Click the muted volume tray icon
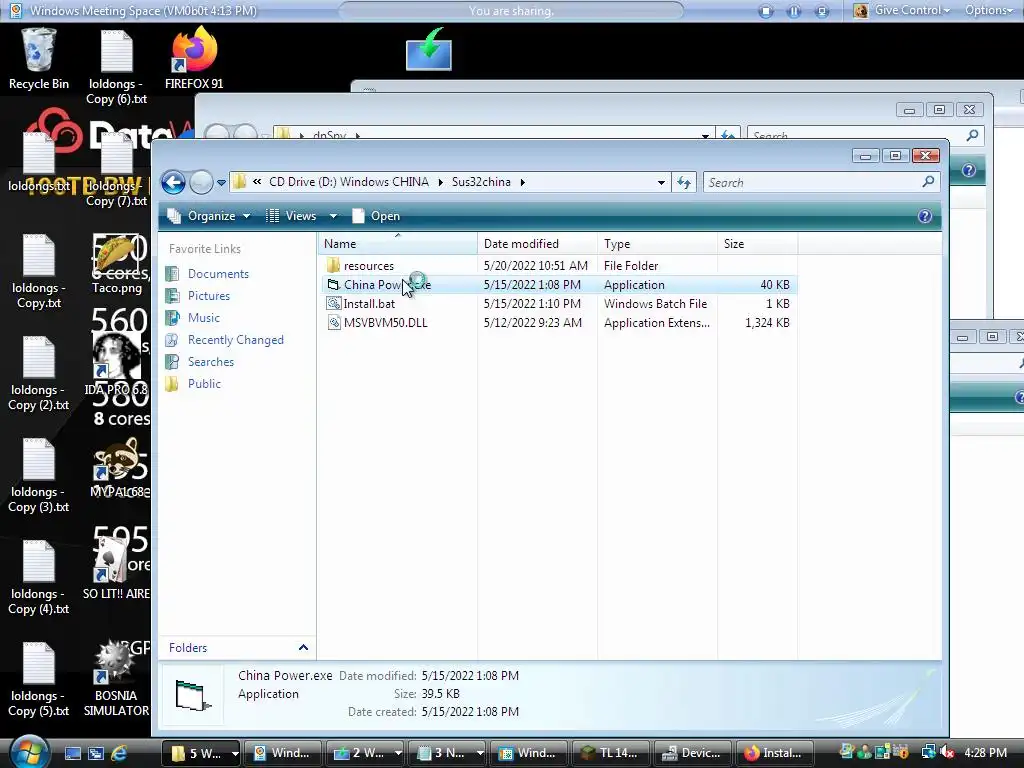The height and width of the screenshot is (768, 1024). tap(947, 753)
